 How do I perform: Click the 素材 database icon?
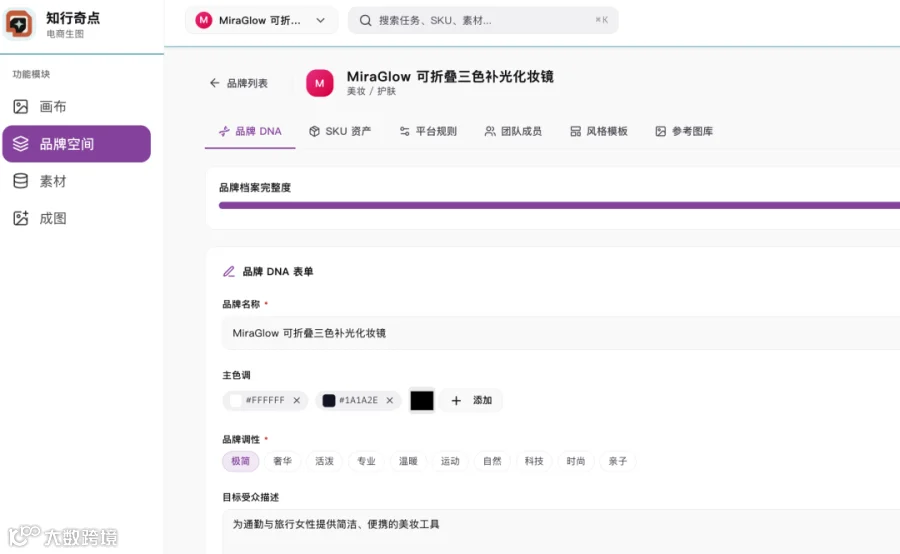[21, 181]
